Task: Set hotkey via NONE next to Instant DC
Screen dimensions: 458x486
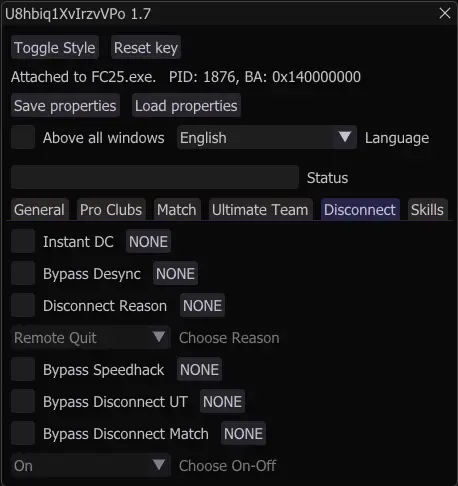Action: coord(148,241)
